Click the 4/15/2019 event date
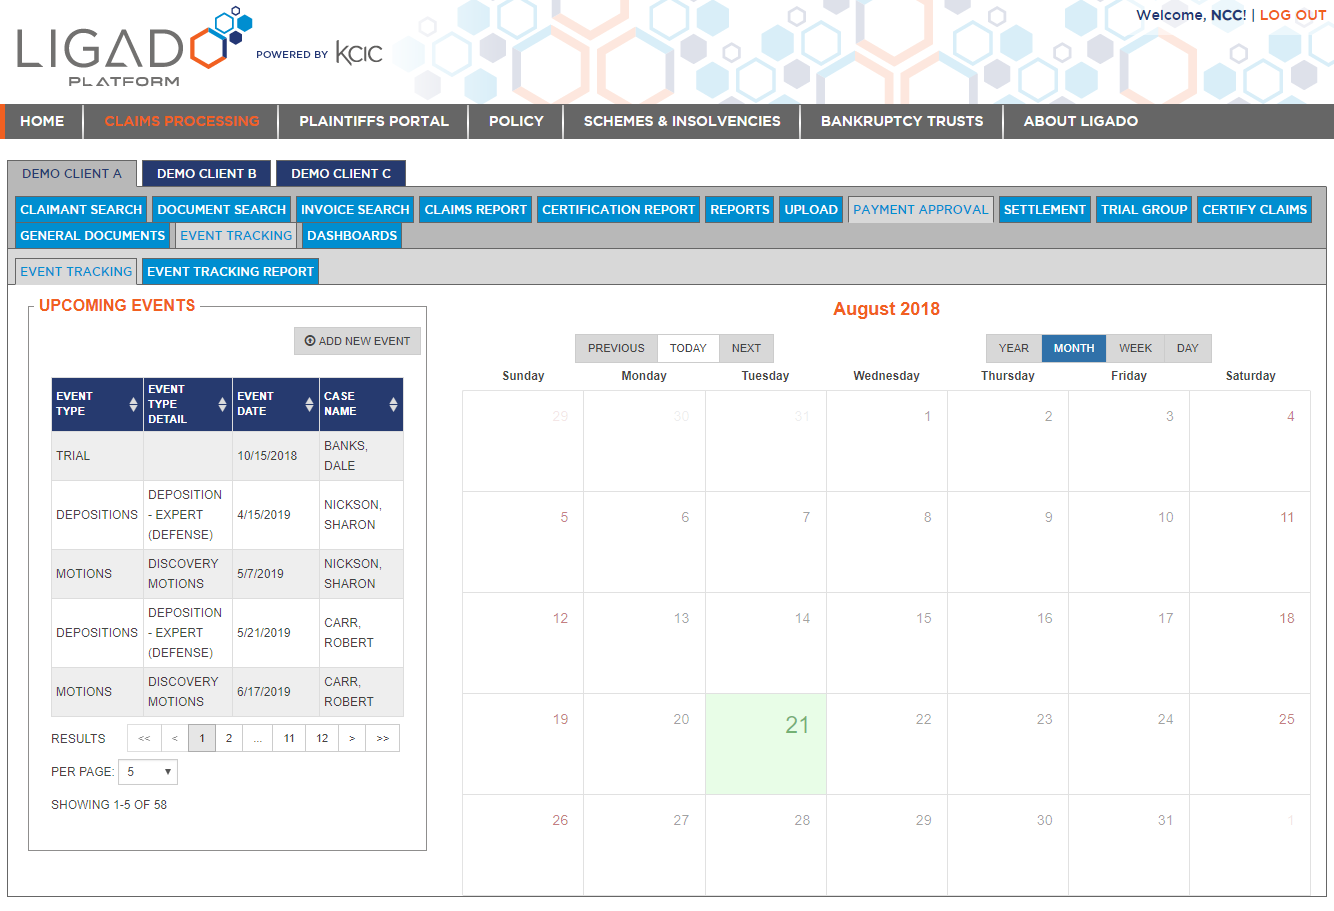This screenshot has height=911, width=1334. coord(264,514)
